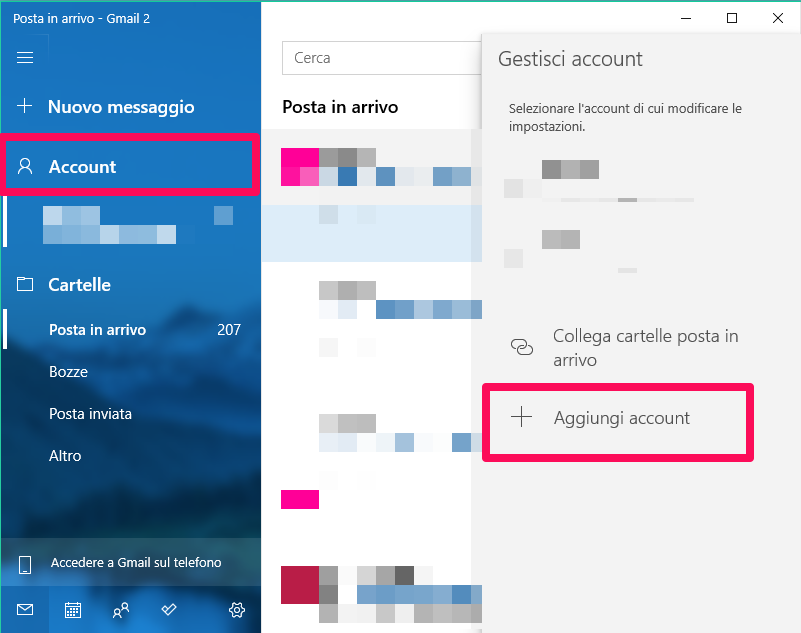Collapse the hamburger navigation menu
This screenshot has height=633, width=801.
[x=25, y=57]
